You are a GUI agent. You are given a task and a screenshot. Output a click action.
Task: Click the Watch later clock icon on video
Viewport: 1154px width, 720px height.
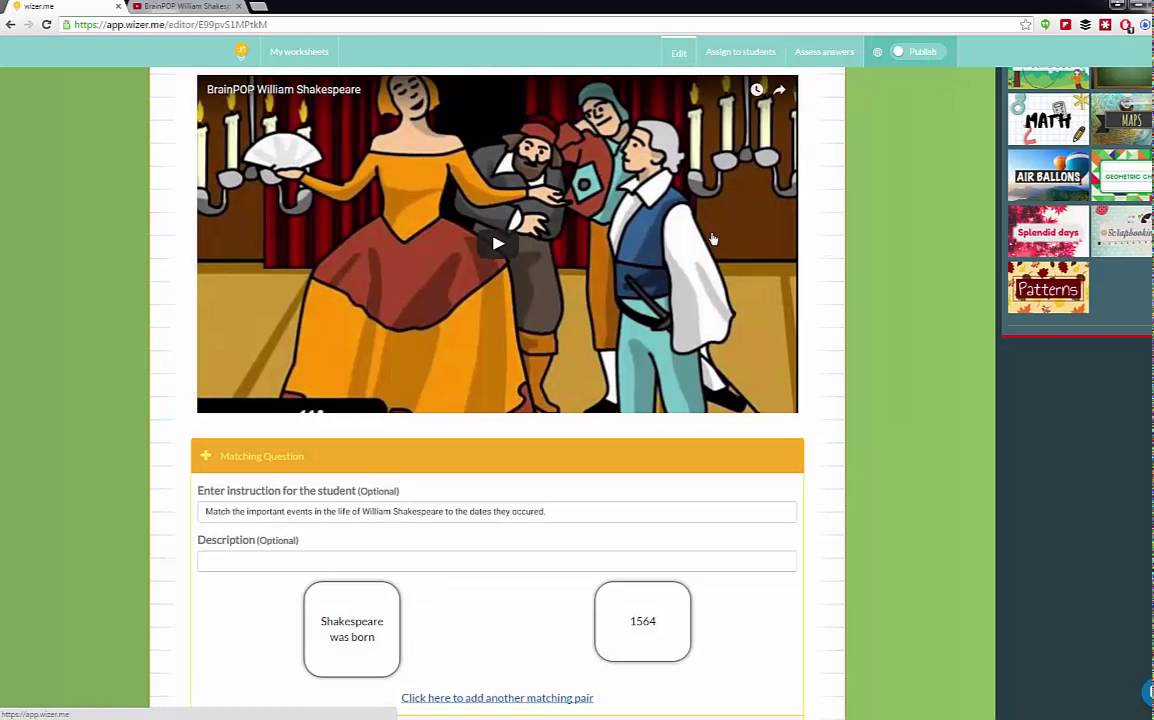click(x=757, y=90)
